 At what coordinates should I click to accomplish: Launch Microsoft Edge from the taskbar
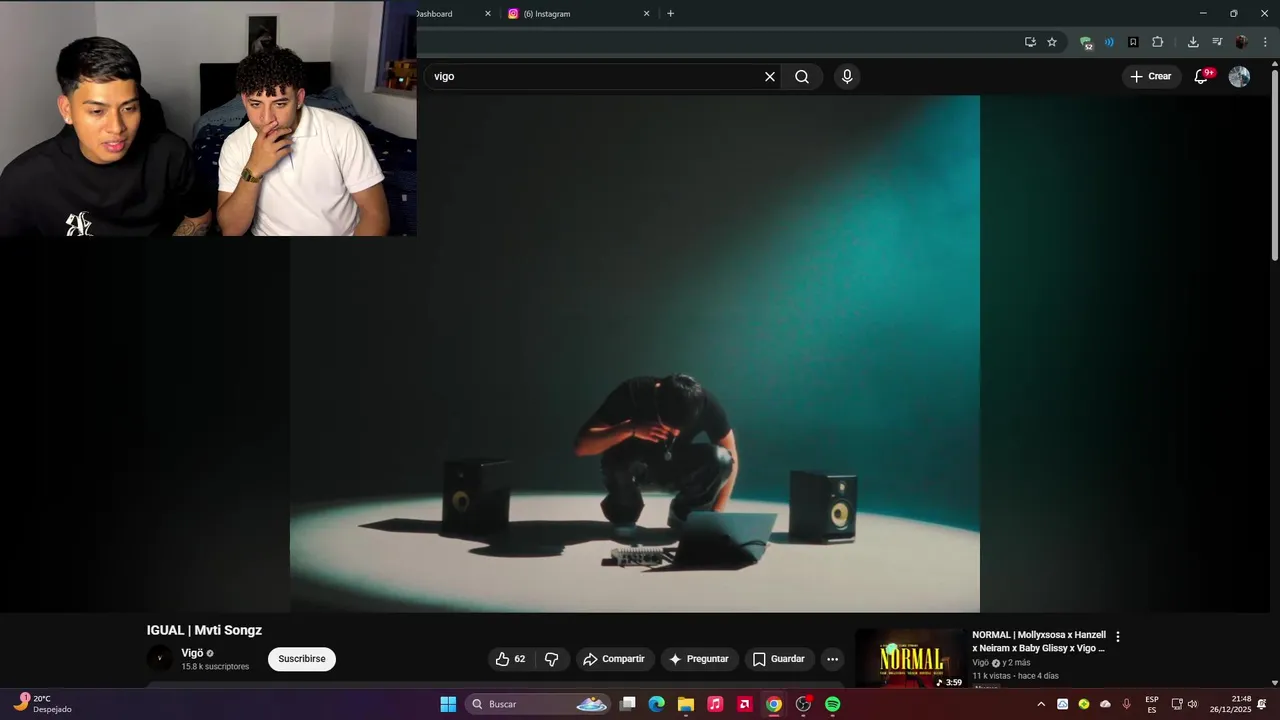point(656,704)
